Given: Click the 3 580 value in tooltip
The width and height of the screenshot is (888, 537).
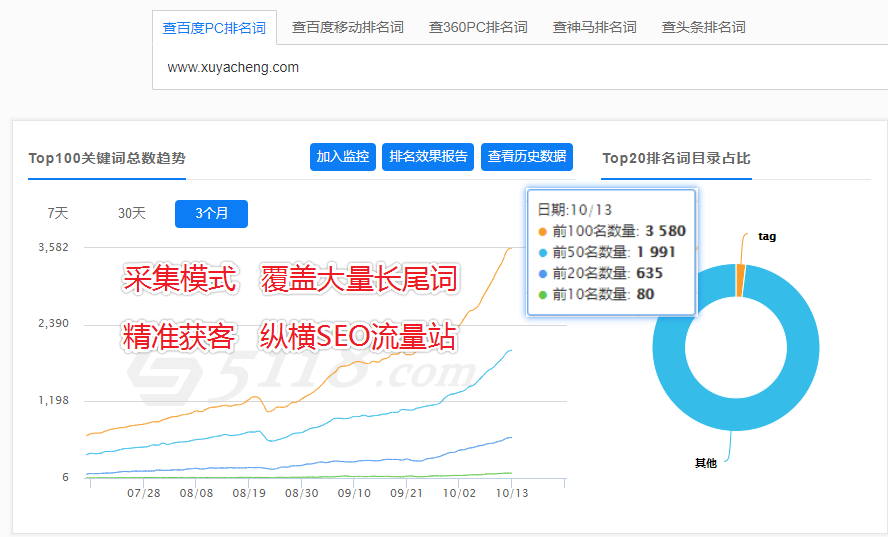Looking at the screenshot, I should click(x=665, y=231).
